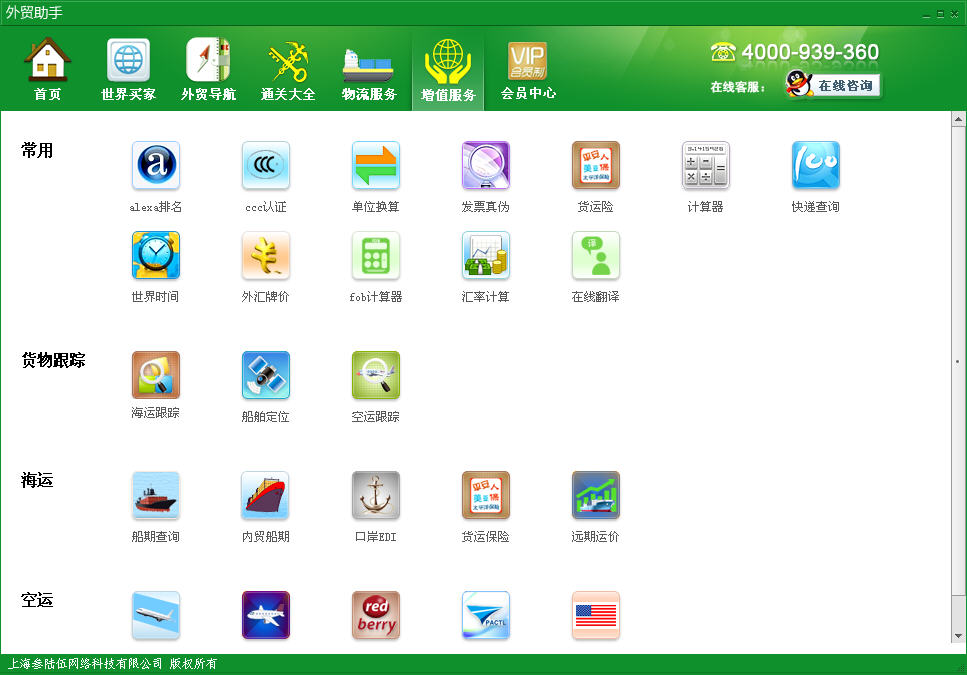Switch to the 首页 home tab
This screenshot has width=967, height=675.
(47, 70)
